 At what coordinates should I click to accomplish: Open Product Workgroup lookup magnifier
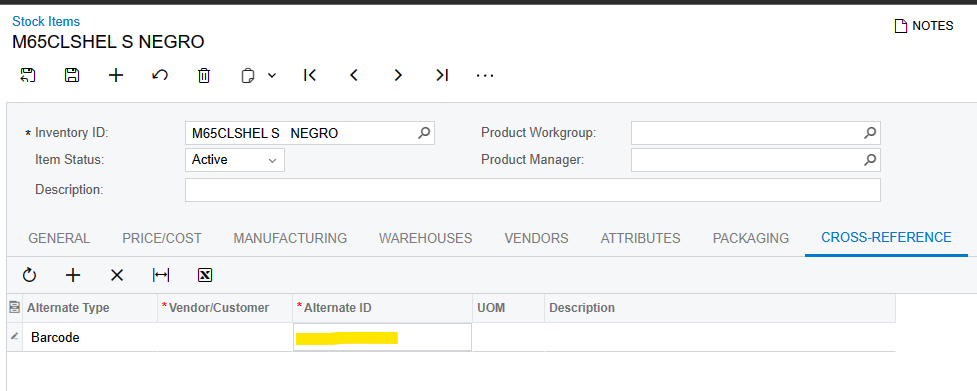click(x=870, y=133)
